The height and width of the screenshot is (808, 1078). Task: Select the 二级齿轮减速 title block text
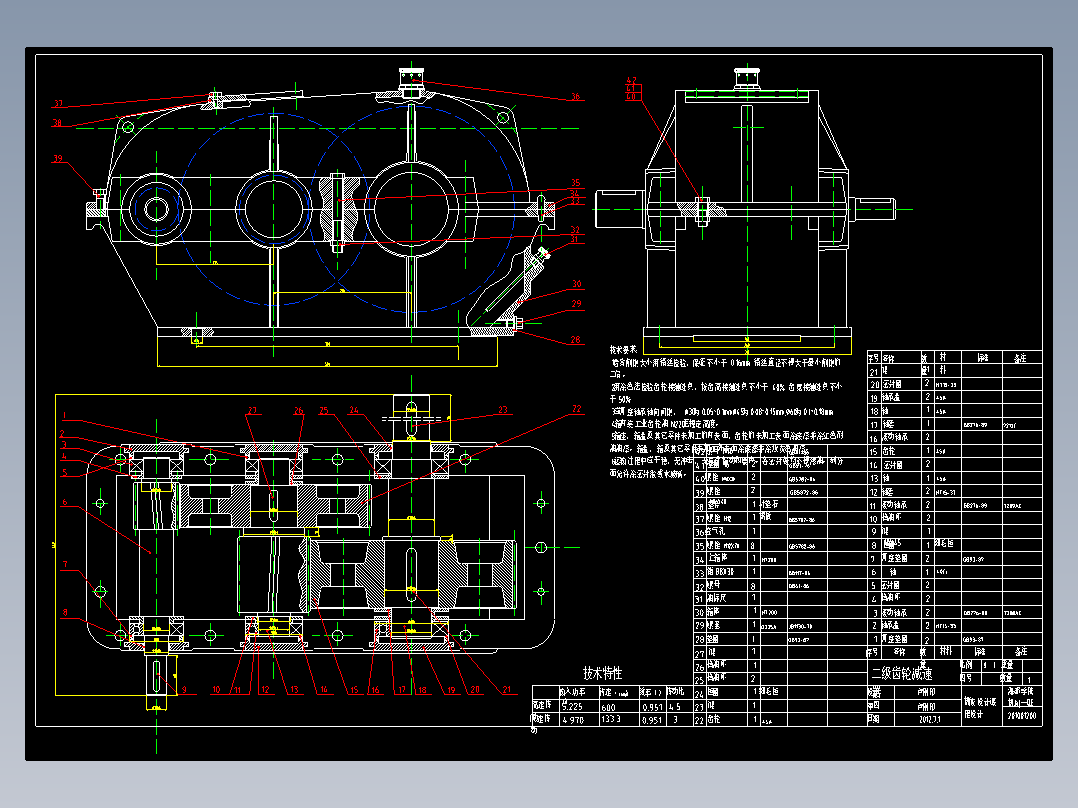click(902, 674)
